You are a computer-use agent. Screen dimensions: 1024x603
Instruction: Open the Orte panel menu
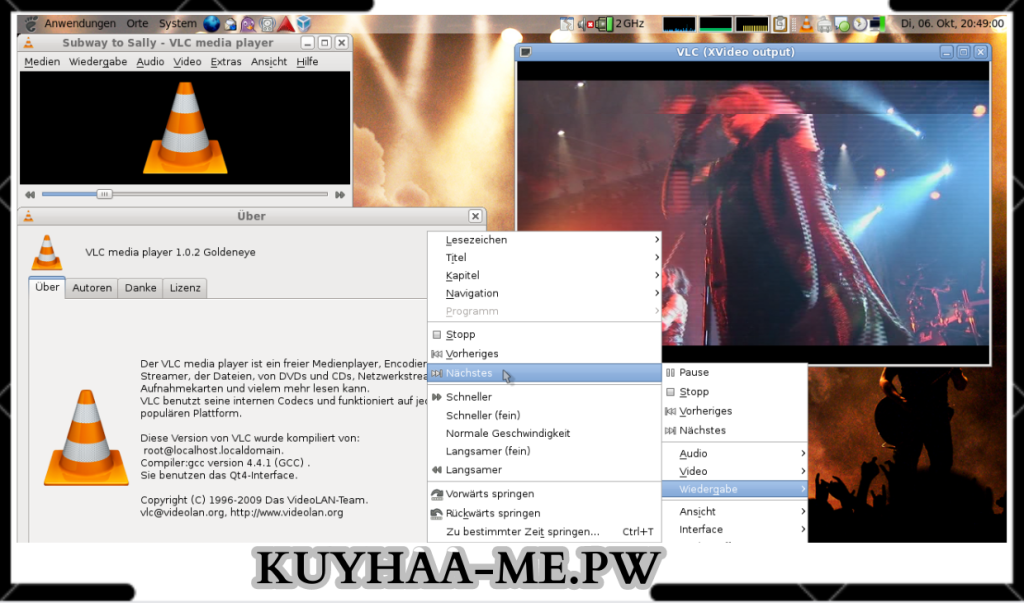click(137, 24)
